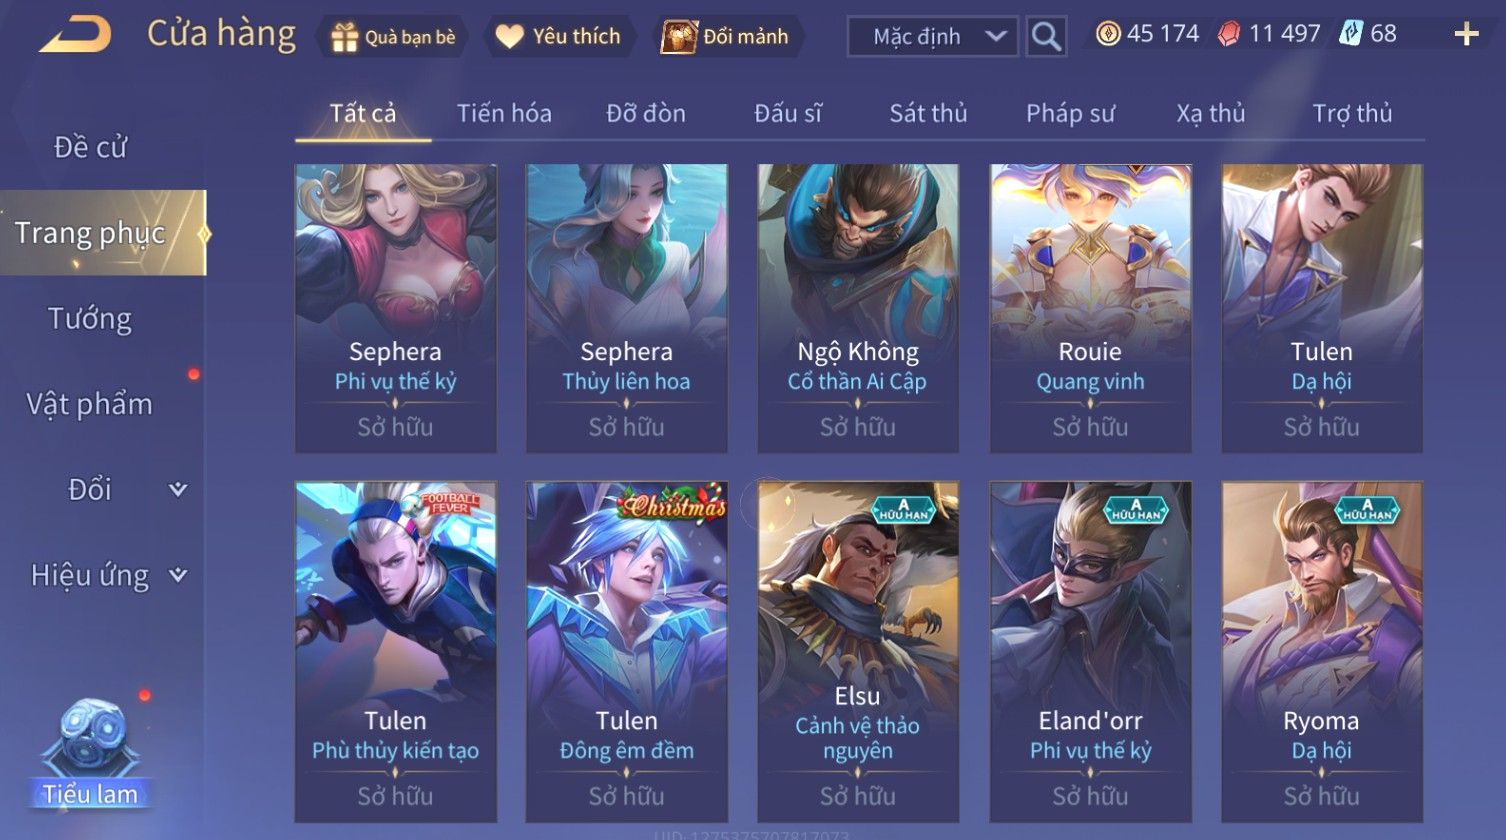Open the Quà bạn bè gift icon

coord(345,37)
